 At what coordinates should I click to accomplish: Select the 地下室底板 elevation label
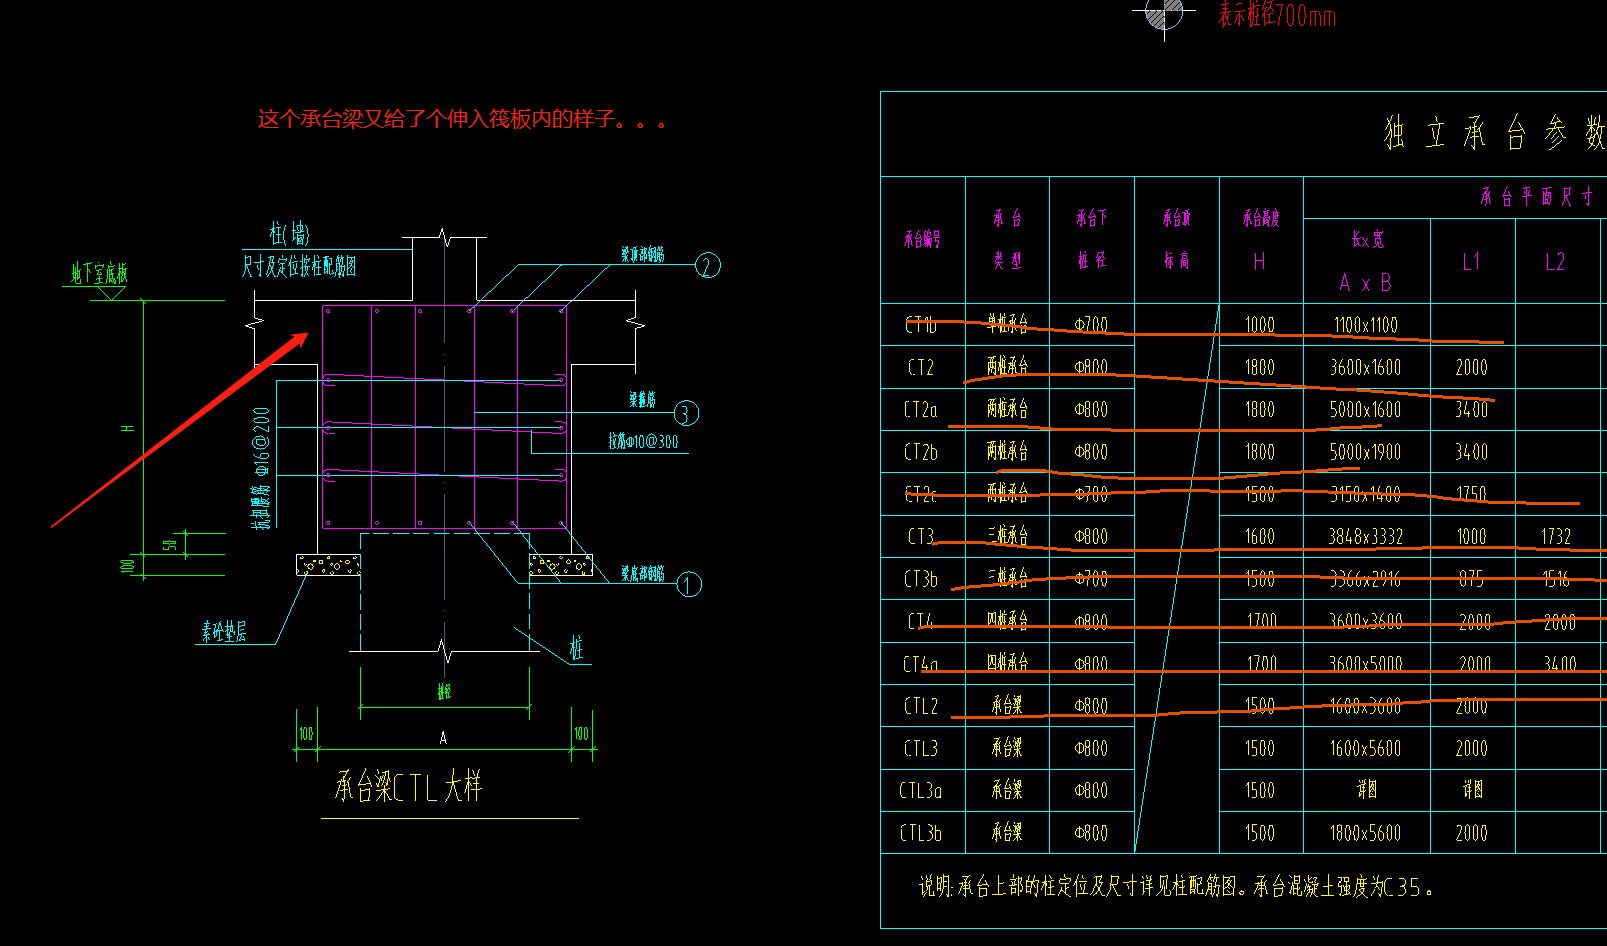[x=99, y=273]
